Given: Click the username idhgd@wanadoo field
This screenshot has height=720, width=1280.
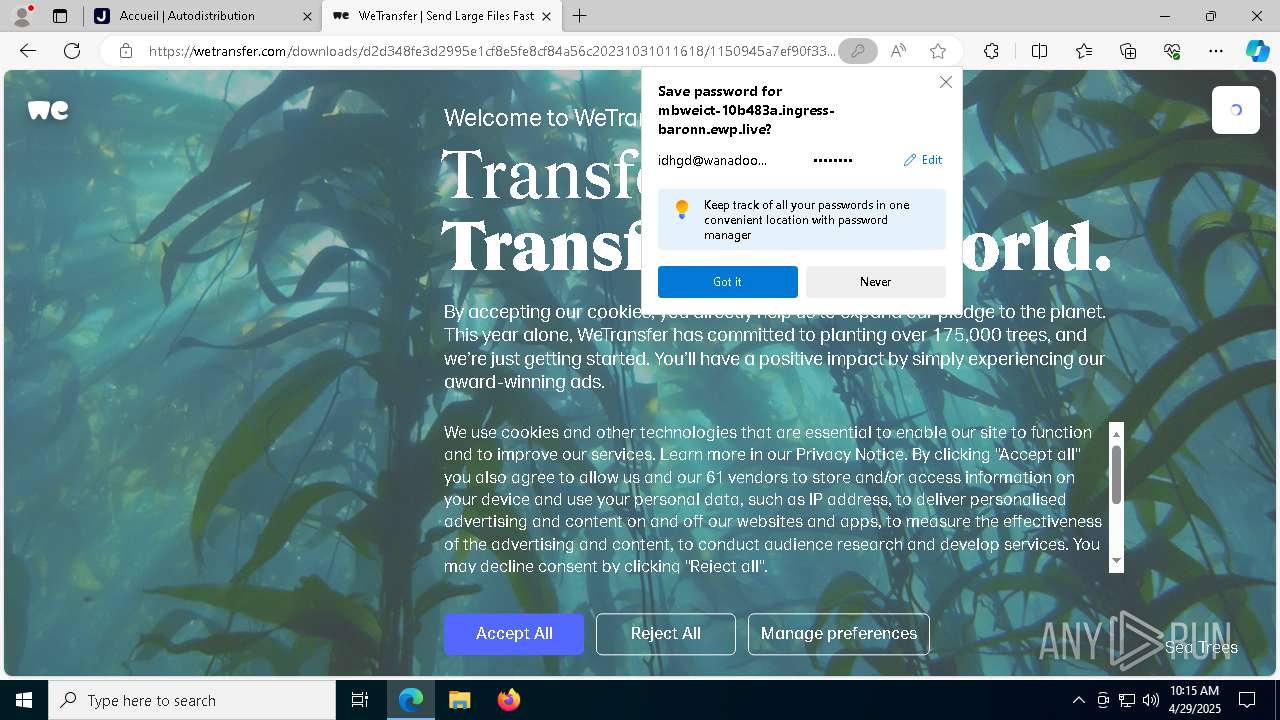Looking at the screenshot, I should (713, 160).
